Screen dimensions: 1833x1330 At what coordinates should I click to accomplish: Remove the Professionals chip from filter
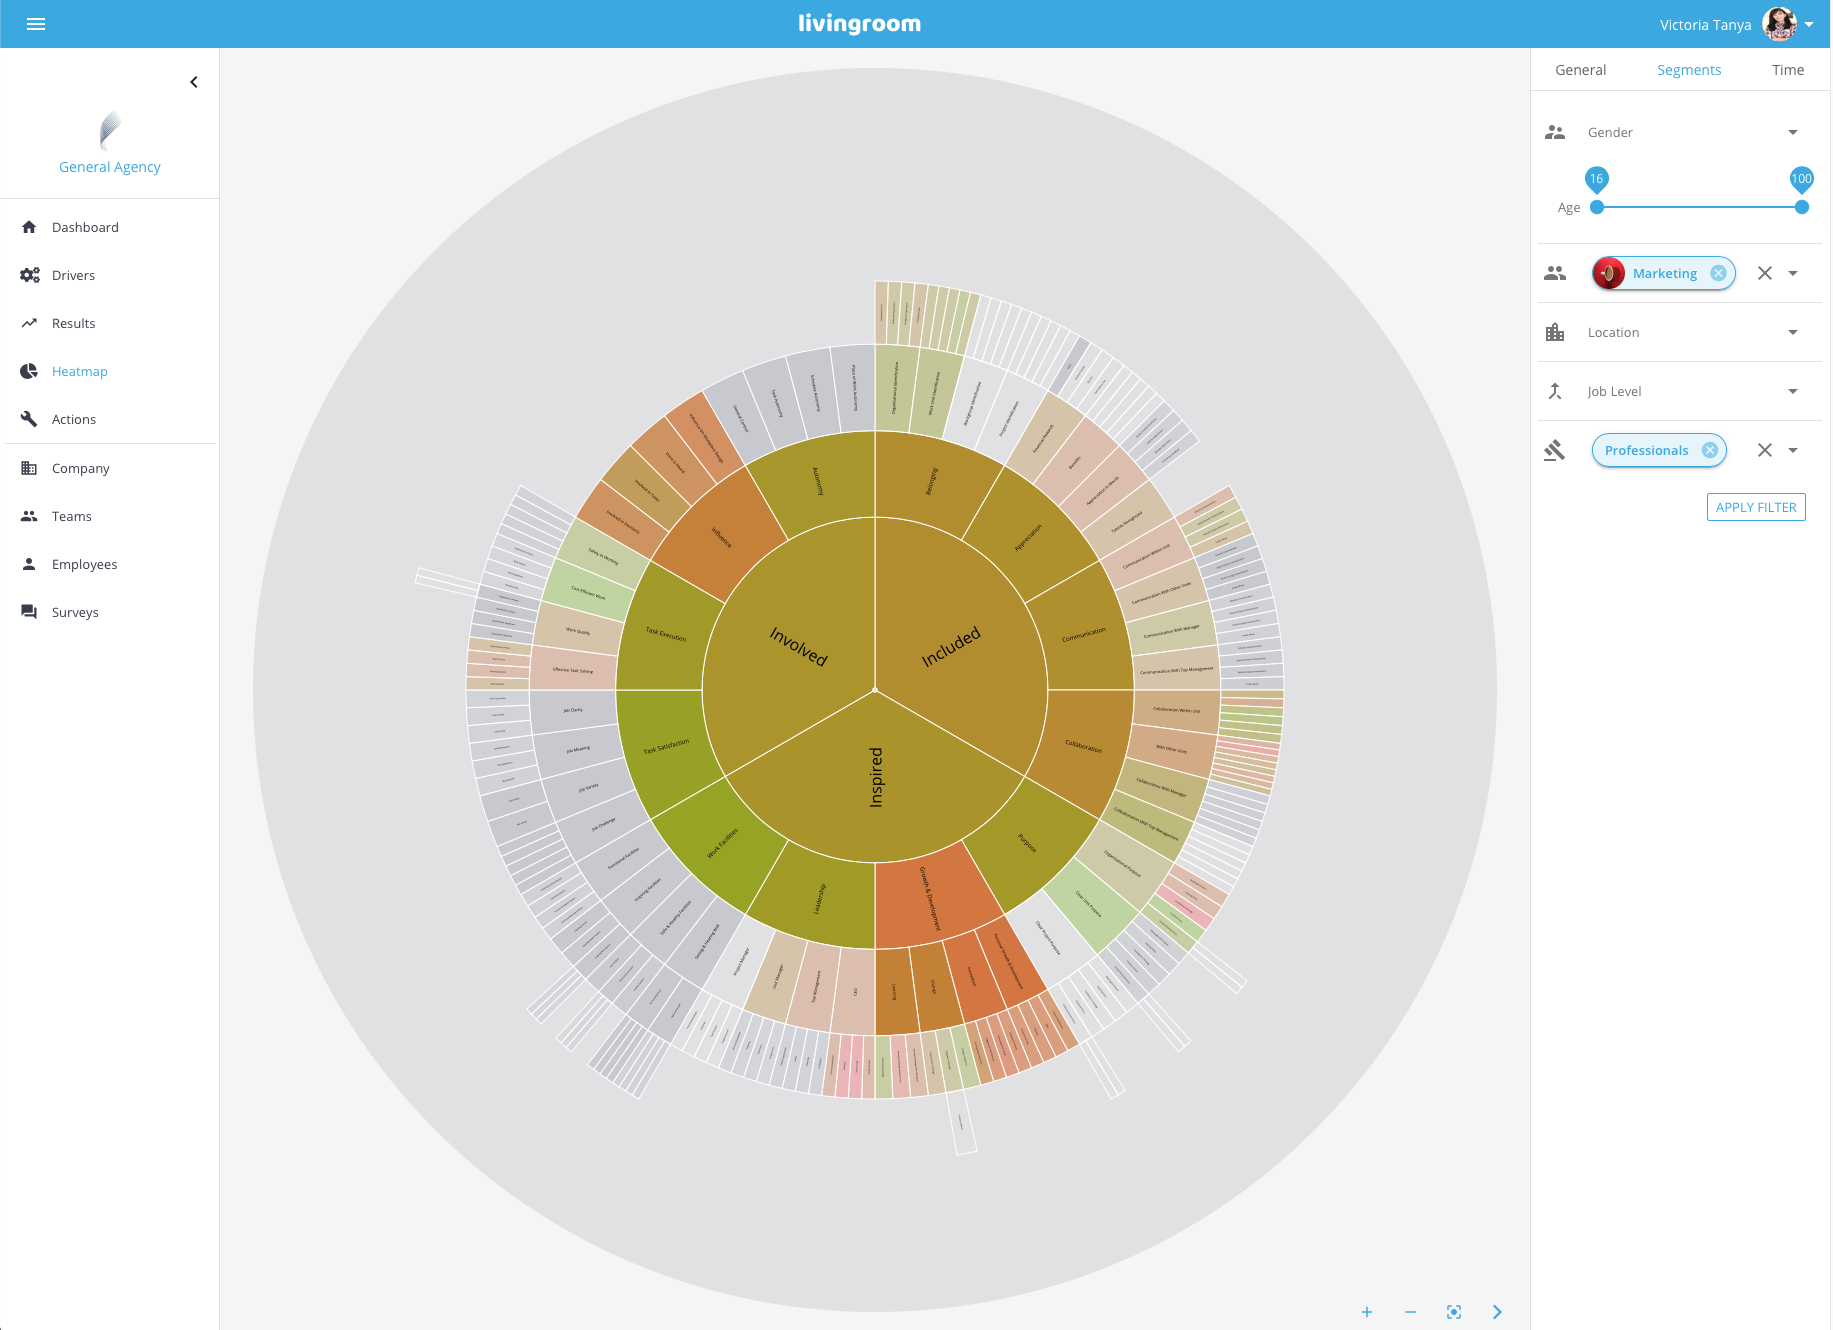1710,450
